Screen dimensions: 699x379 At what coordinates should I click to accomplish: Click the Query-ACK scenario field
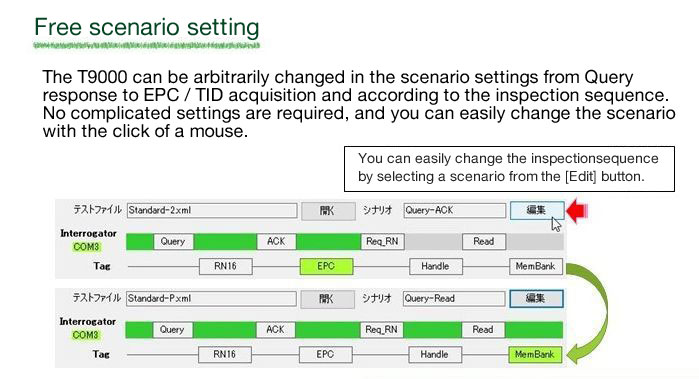point(454,210)
